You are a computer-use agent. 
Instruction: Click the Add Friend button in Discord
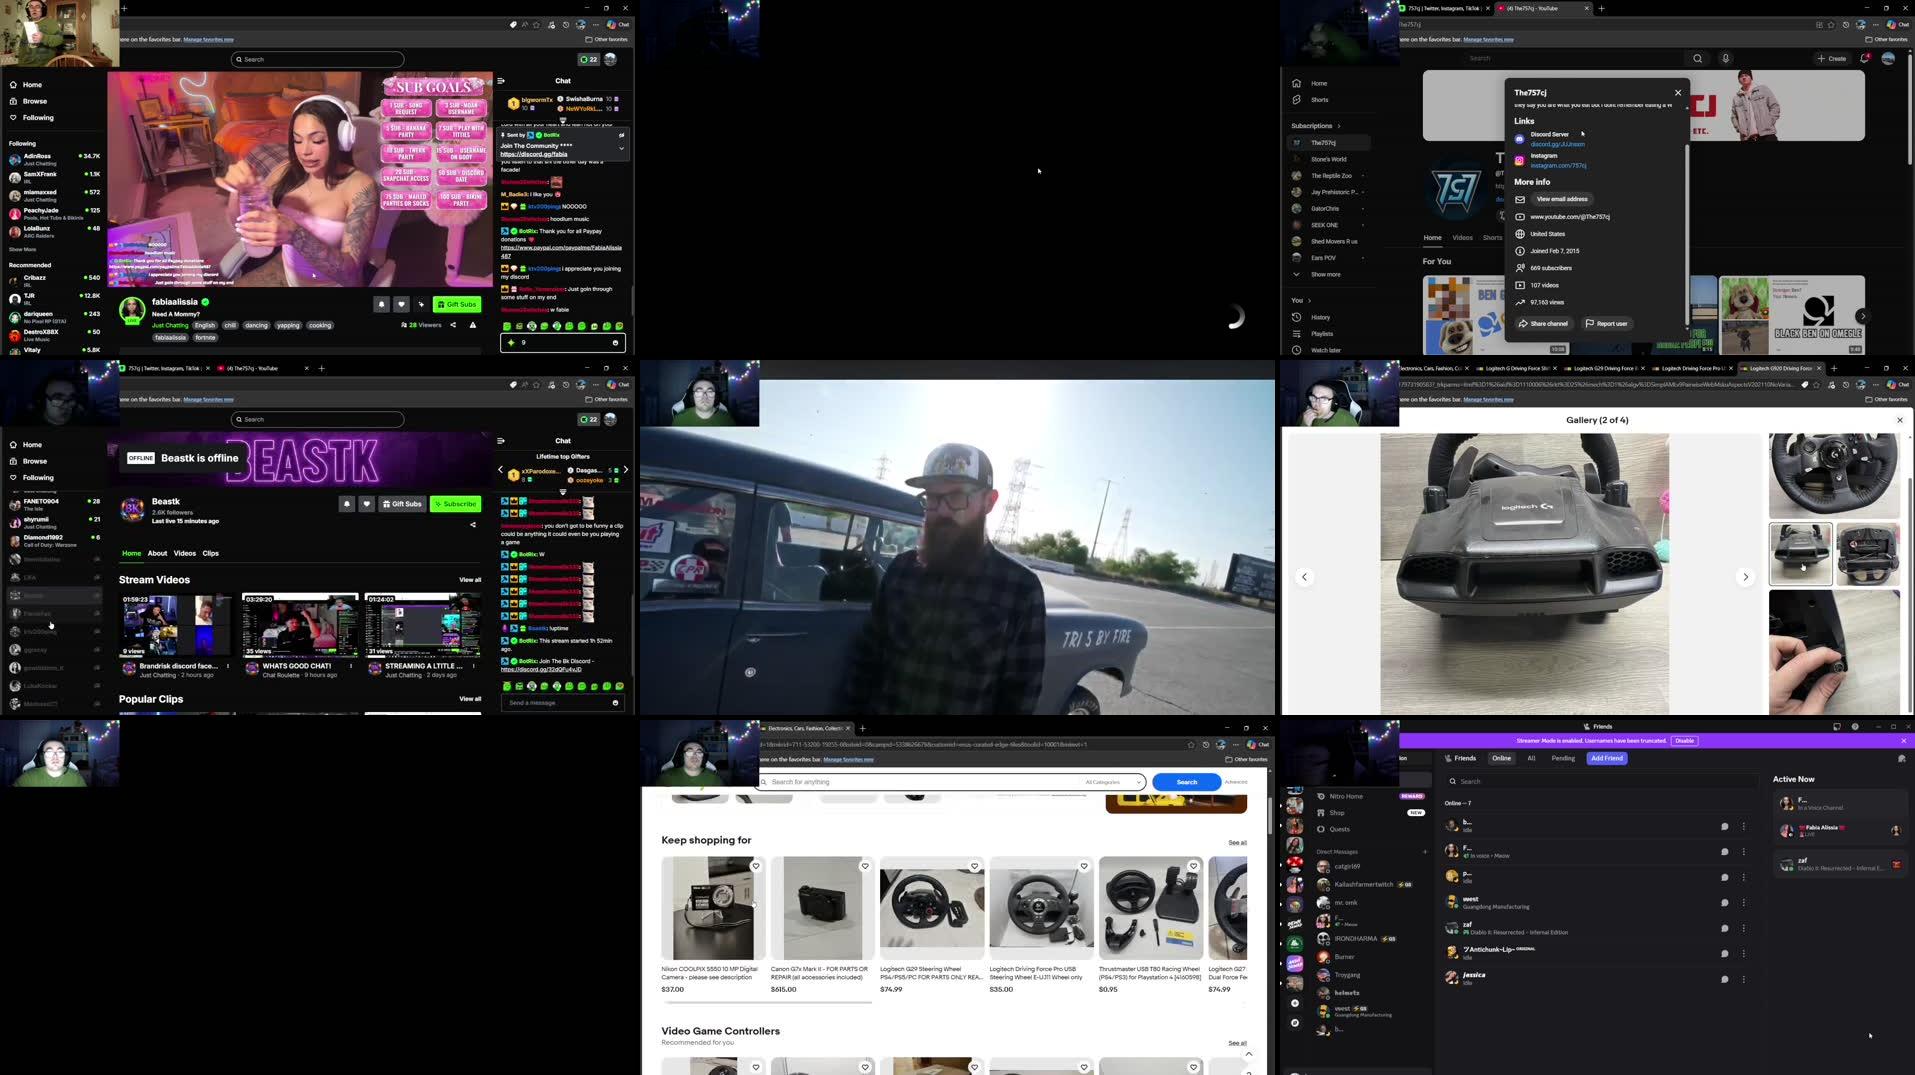[1606, 758]
